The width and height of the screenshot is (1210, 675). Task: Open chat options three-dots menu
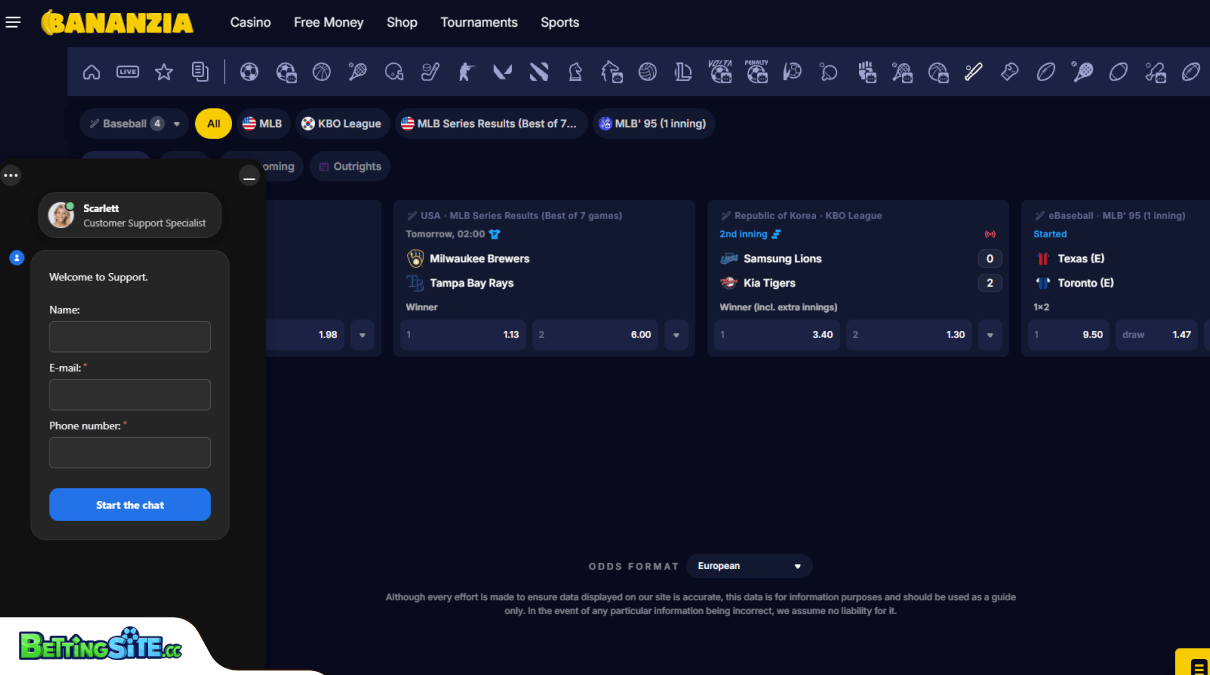(11, 176)
